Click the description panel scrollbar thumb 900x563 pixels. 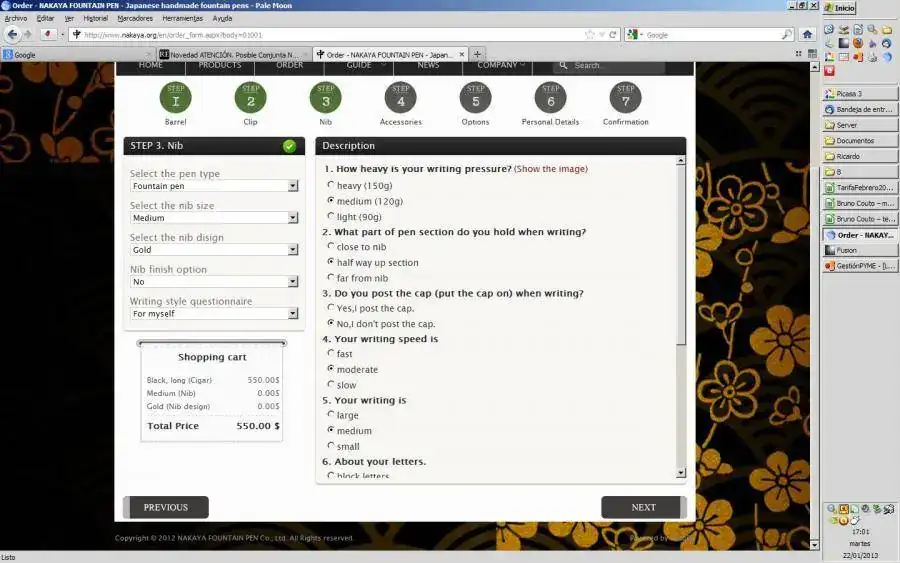681,255
